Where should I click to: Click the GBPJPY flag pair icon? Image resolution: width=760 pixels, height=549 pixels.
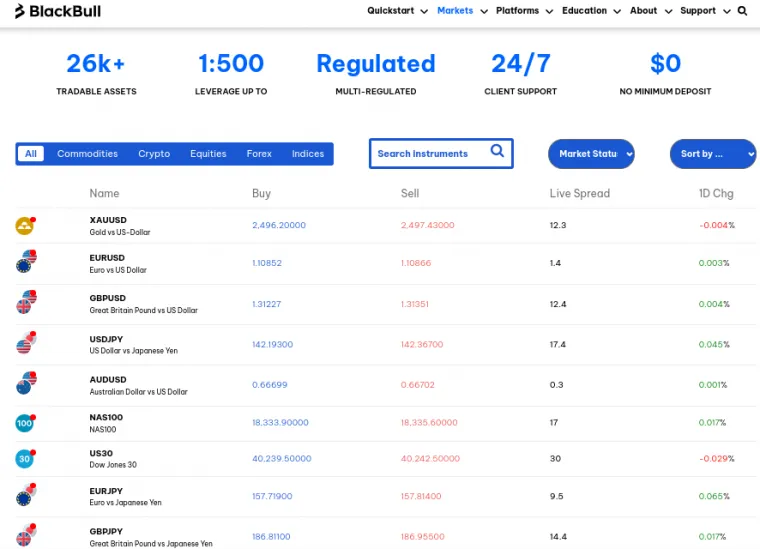pyautogui.click(x=26, y=534)
